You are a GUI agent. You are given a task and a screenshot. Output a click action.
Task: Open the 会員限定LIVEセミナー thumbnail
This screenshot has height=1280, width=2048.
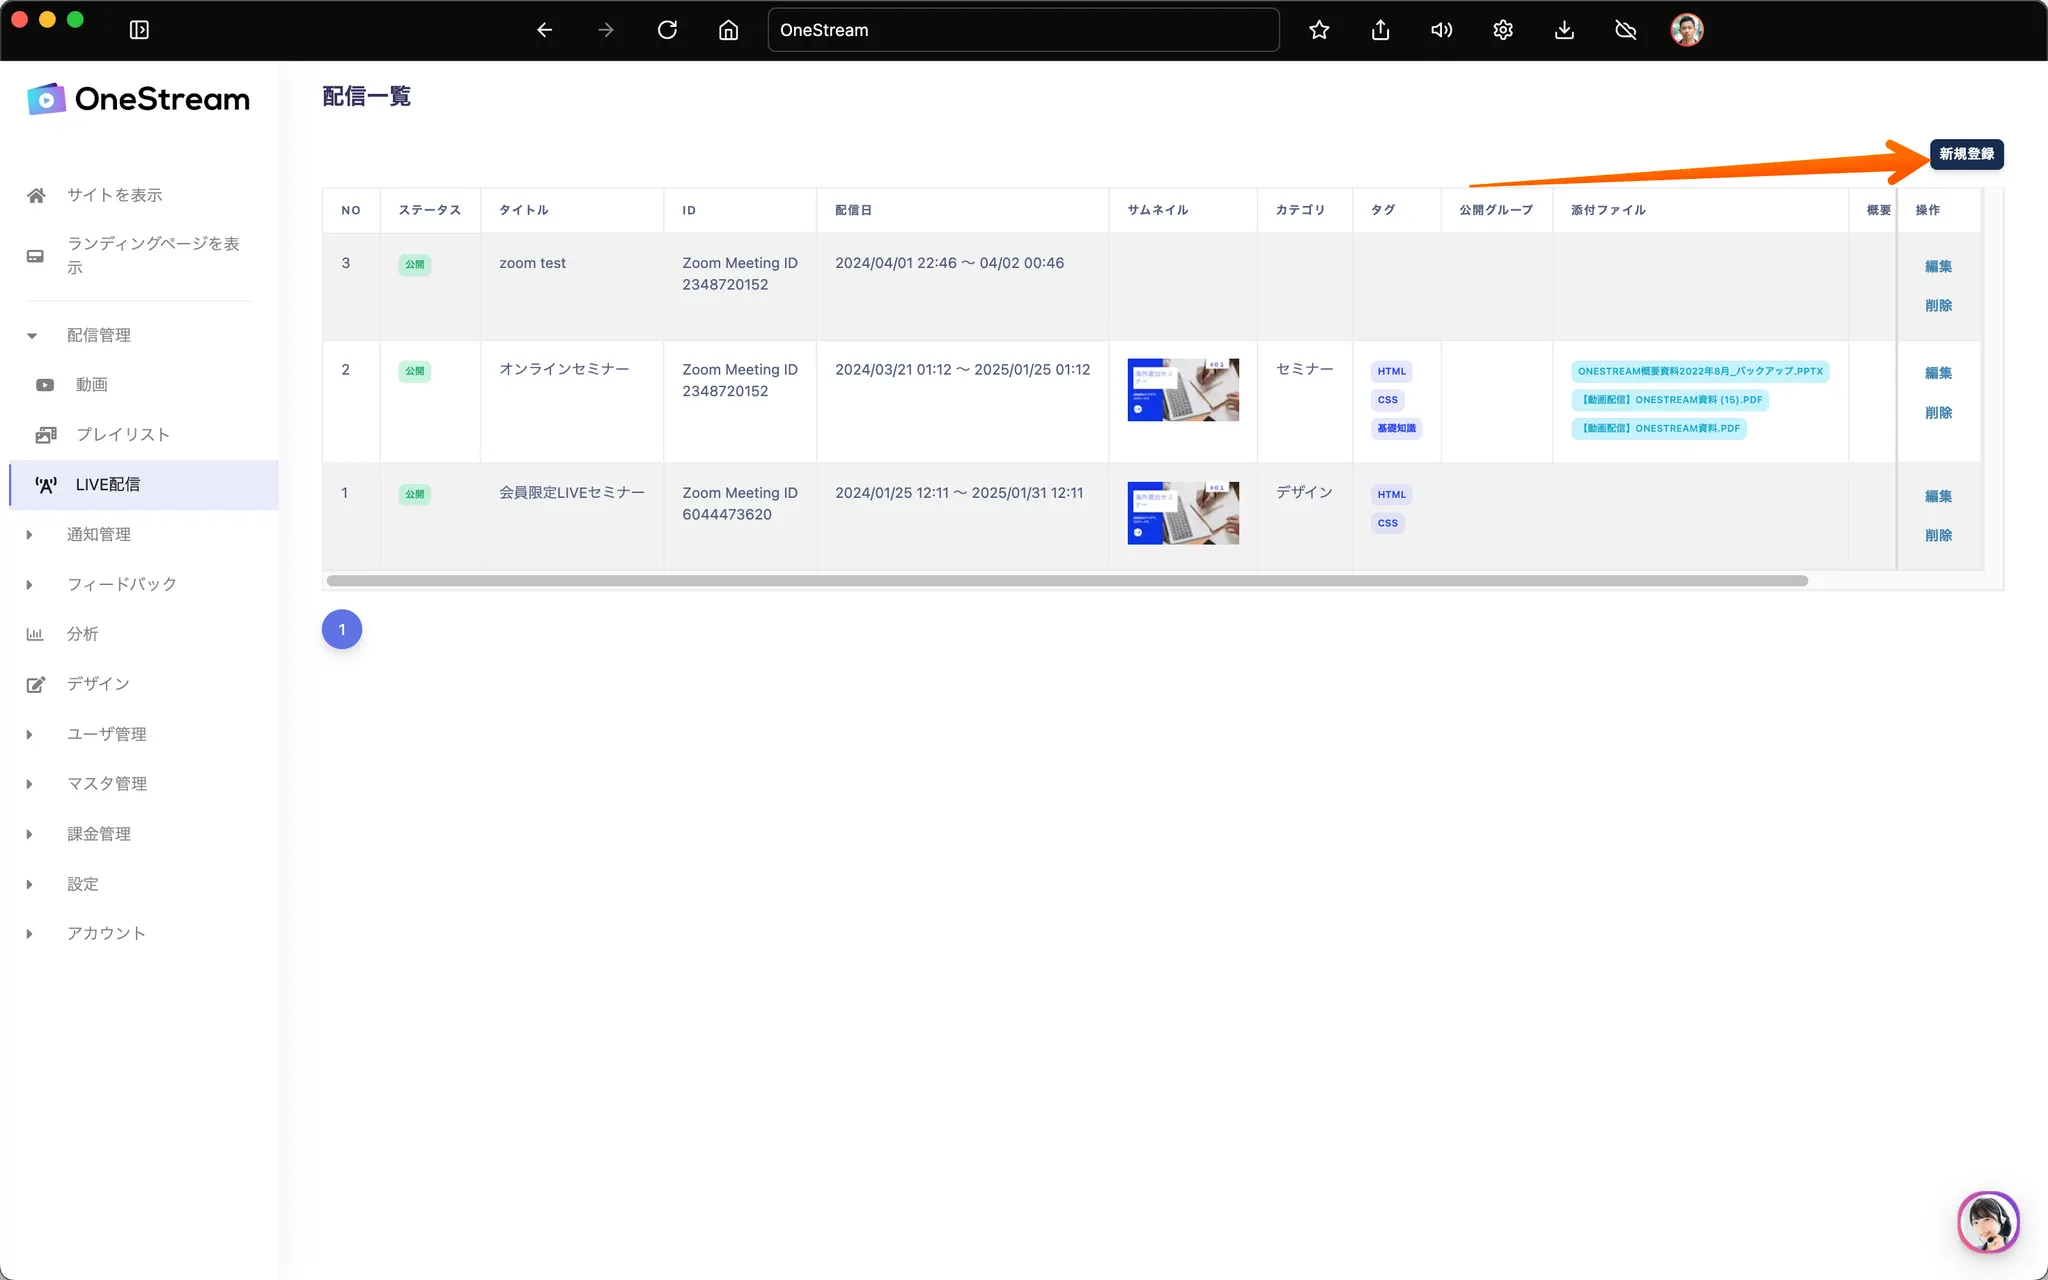[1183, 513]
